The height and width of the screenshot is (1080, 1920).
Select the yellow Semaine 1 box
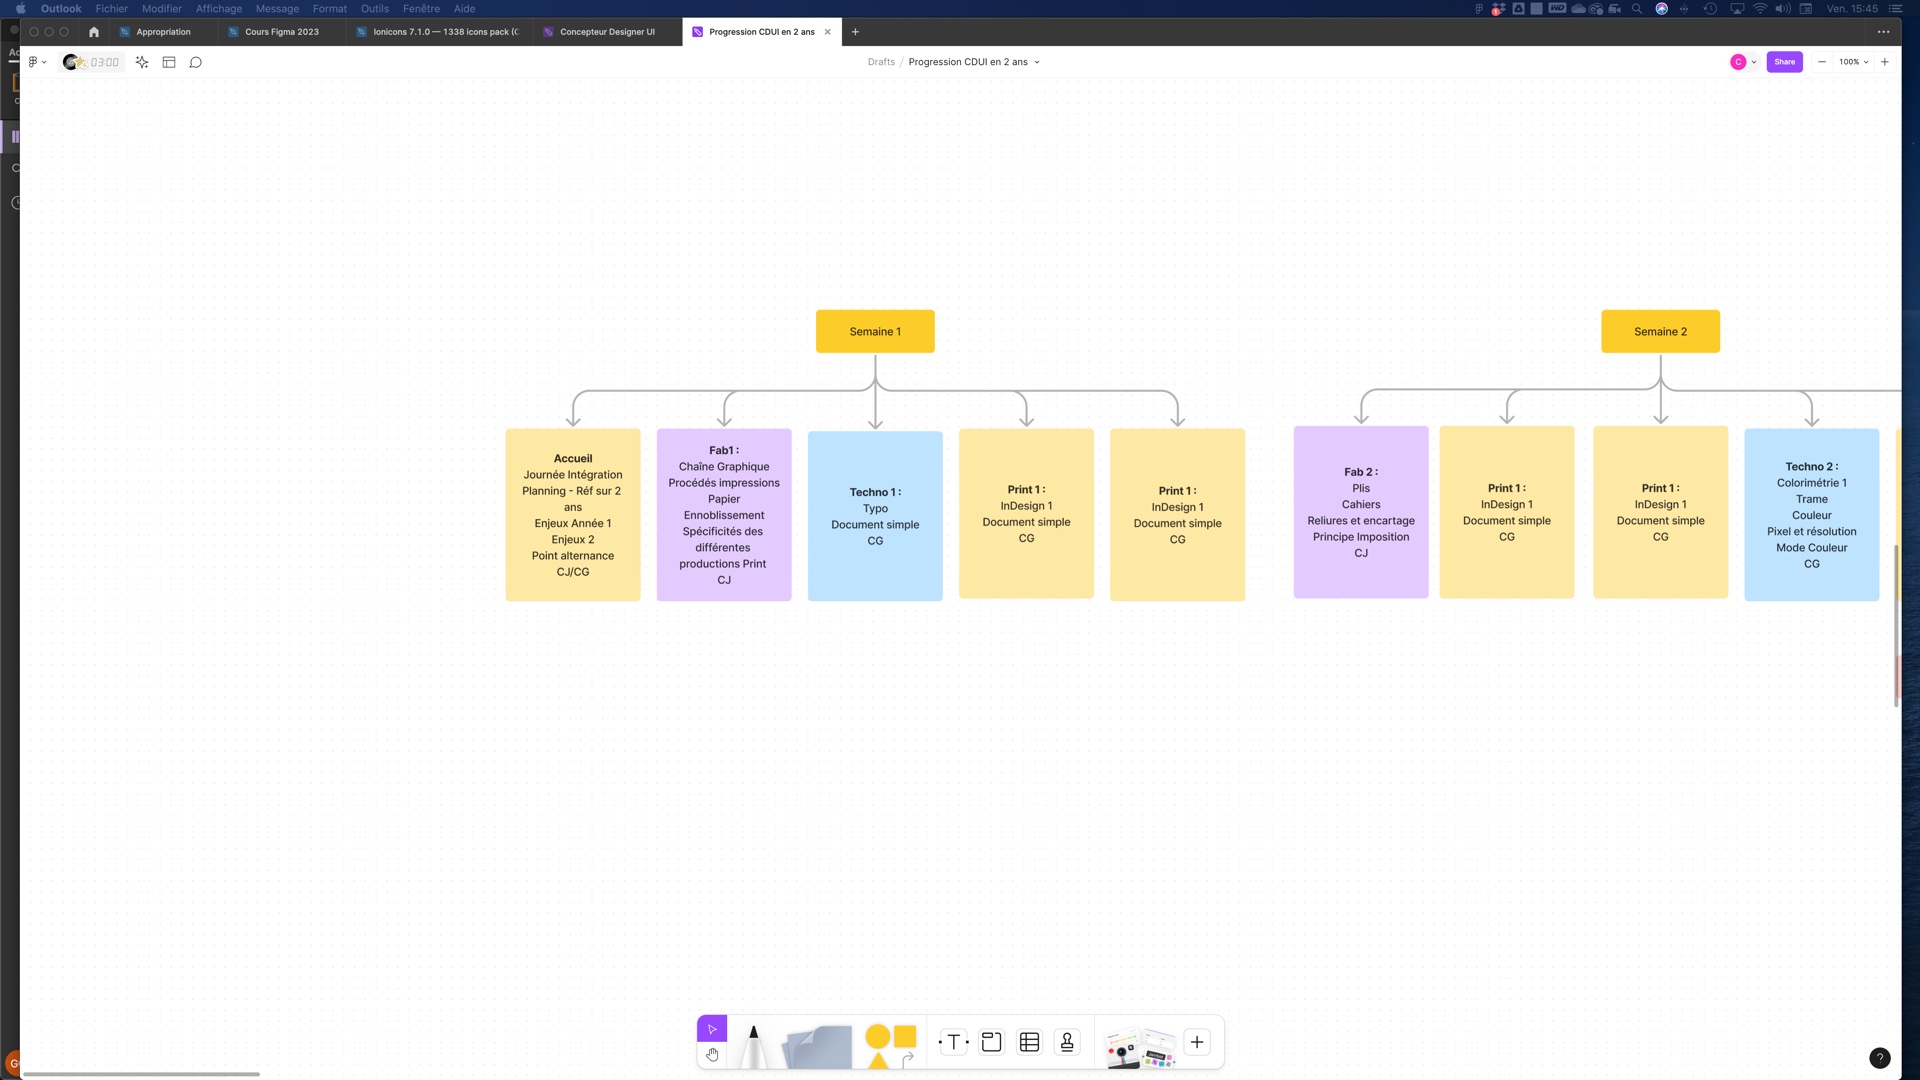tap(875, 331)
